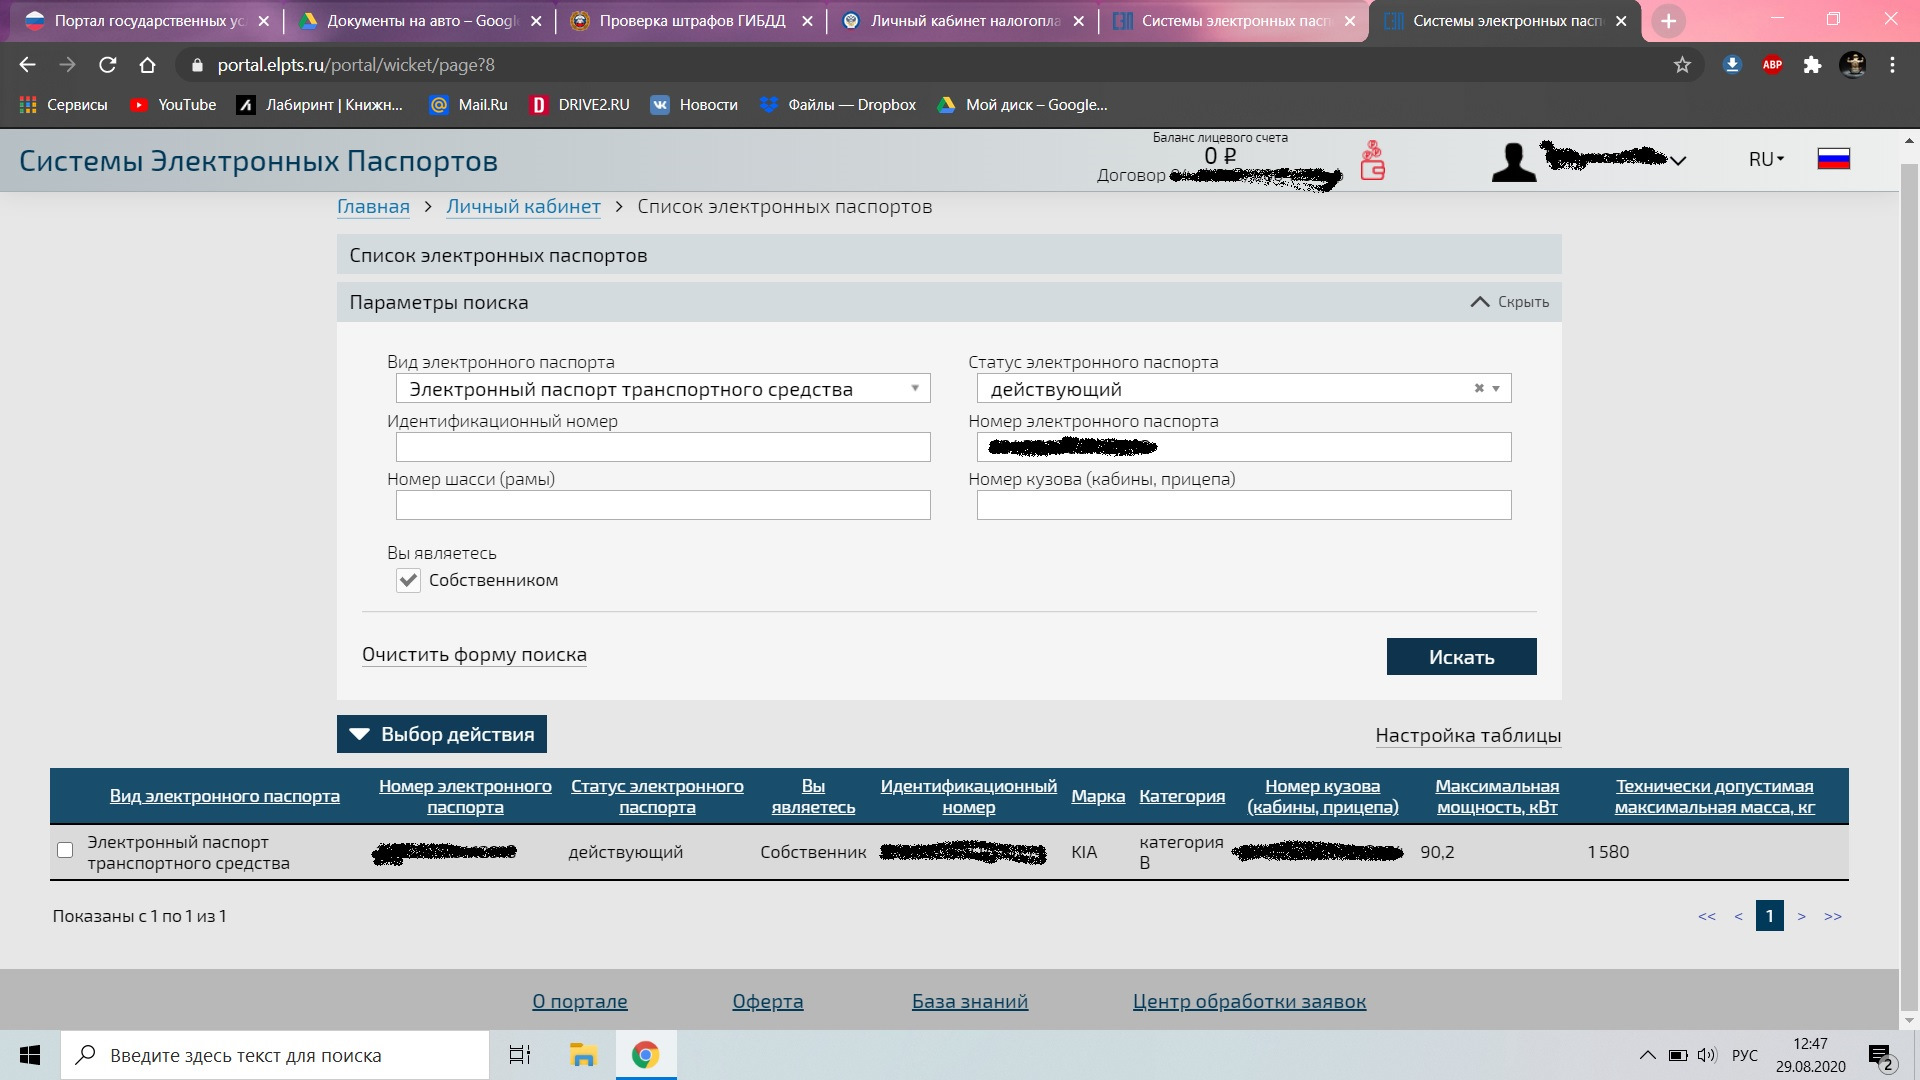Screen dimensions: 1920x1080
Task: Open the DRIVE2.RU bookmark
Action: (x=580, y=105)
